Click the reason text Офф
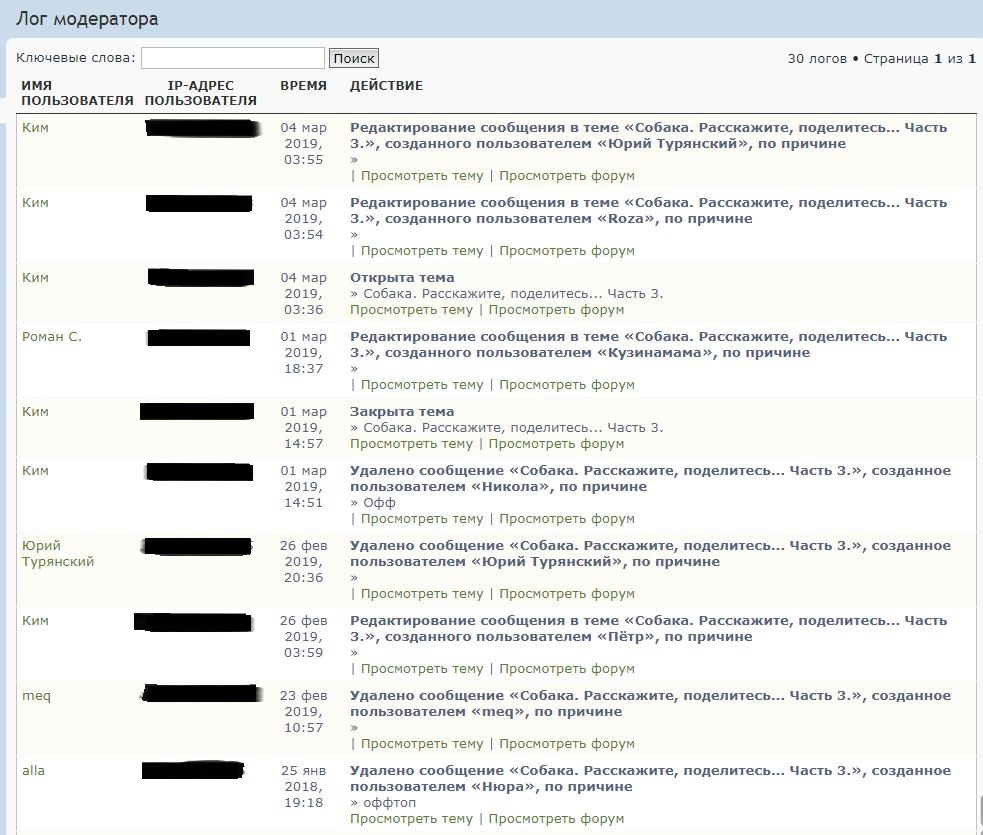 (379, 503)
